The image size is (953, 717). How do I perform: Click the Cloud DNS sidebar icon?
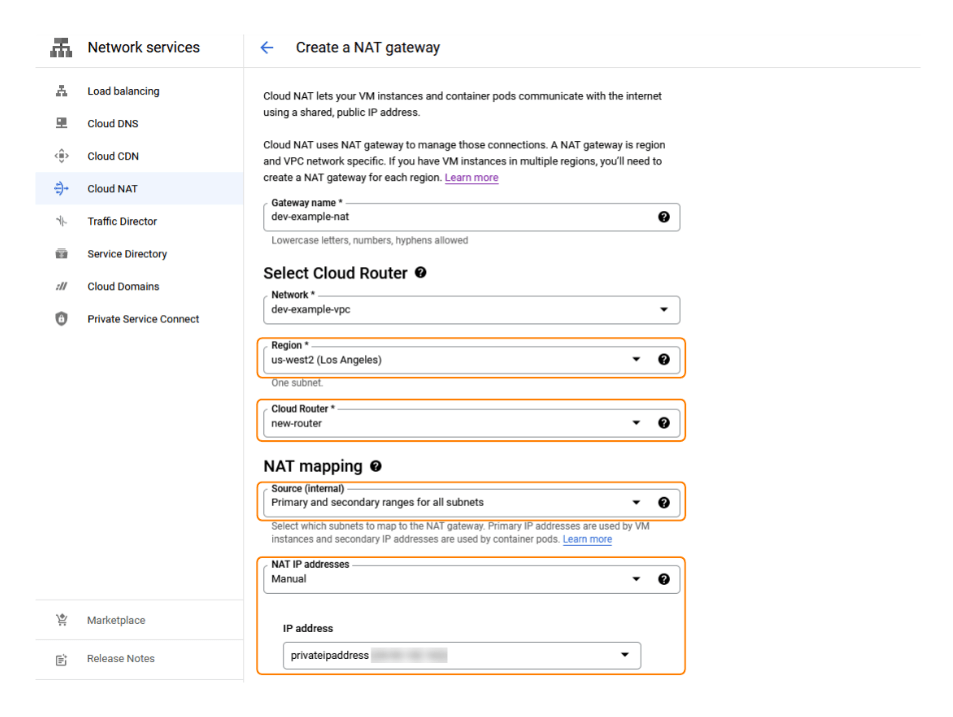click(61, 123)
